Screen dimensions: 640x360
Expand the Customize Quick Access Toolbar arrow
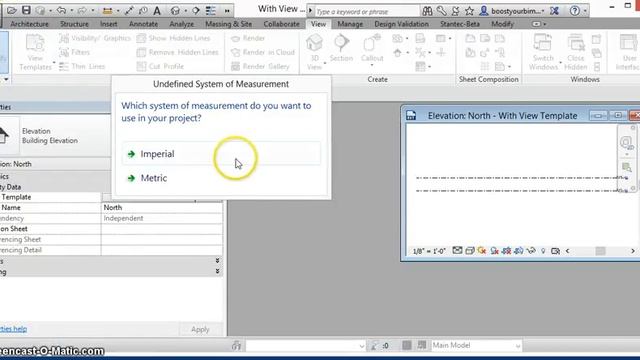(x=227, y=11)
